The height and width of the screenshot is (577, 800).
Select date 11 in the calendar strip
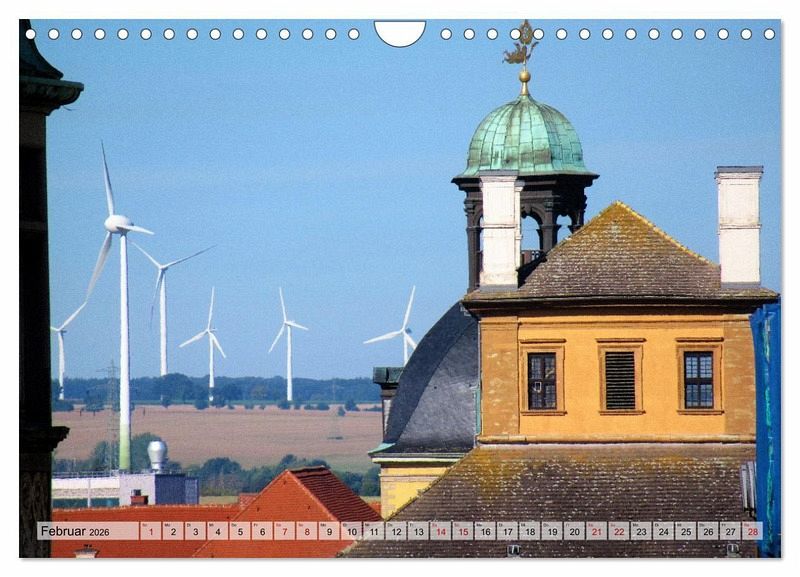click(x=374, y=531)
